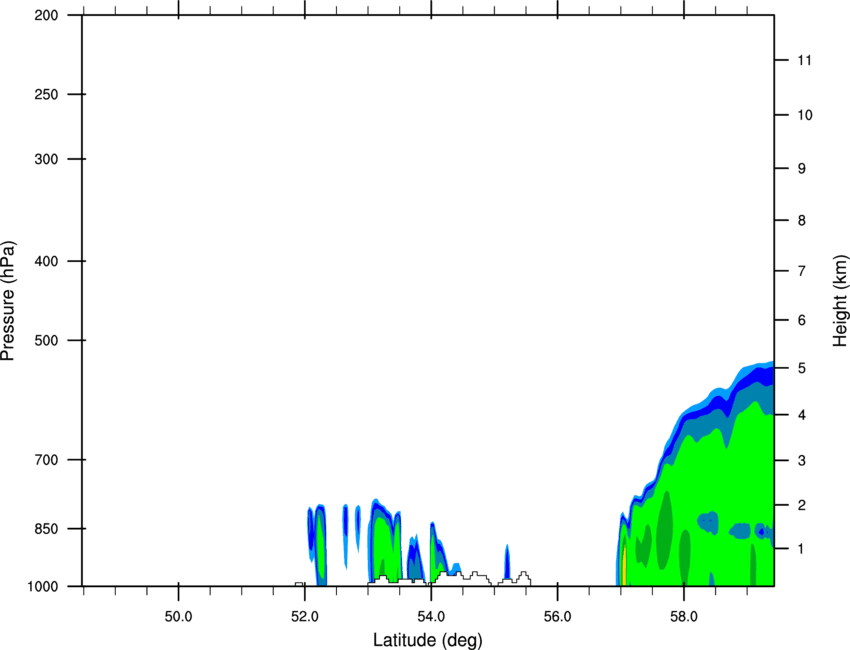
Task: Click the 'Height (km)' axis title
Action: coord(840,301)
